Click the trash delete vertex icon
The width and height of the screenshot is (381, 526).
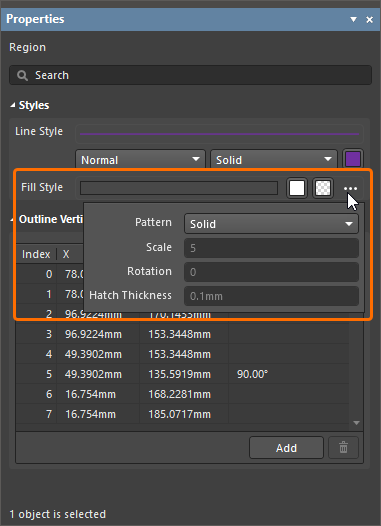click(x=343, y=447)
